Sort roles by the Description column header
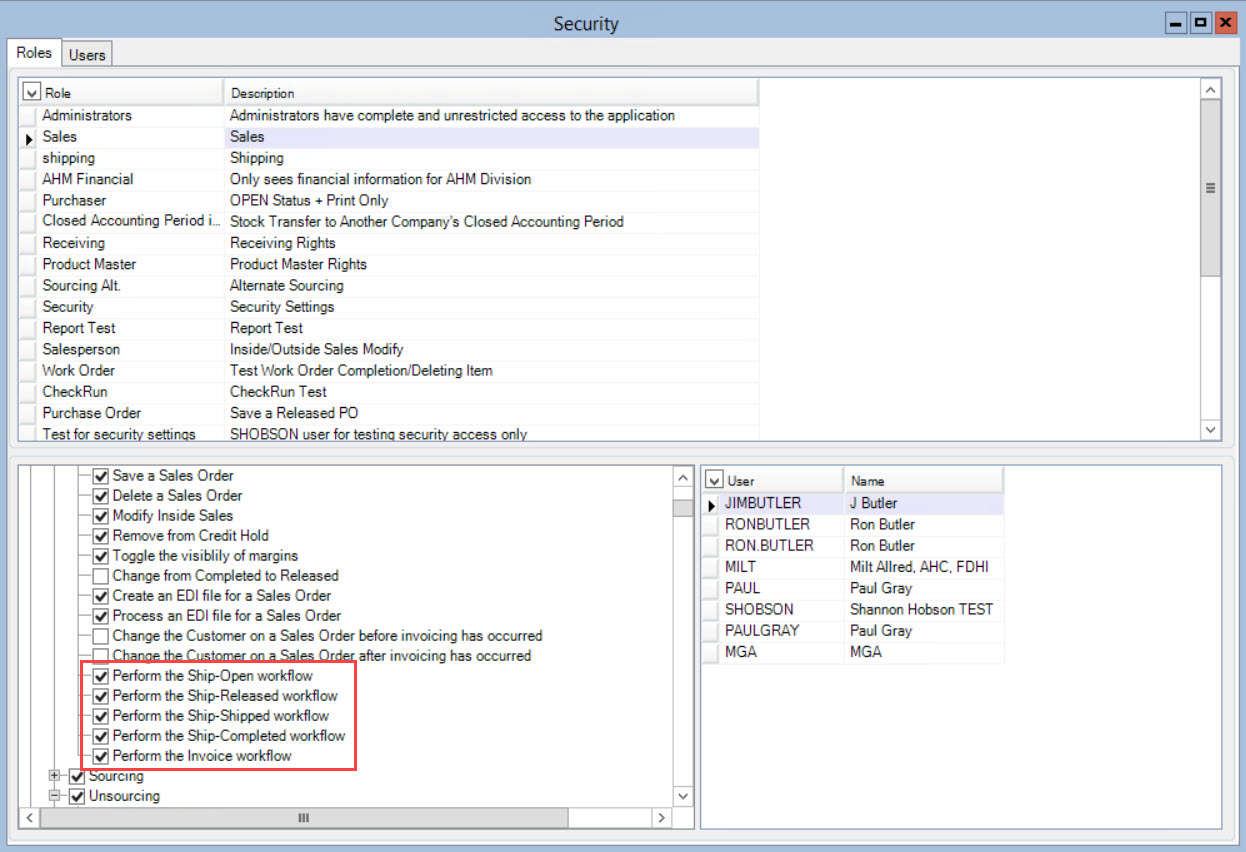1246x852 pixels. [490, 93]
